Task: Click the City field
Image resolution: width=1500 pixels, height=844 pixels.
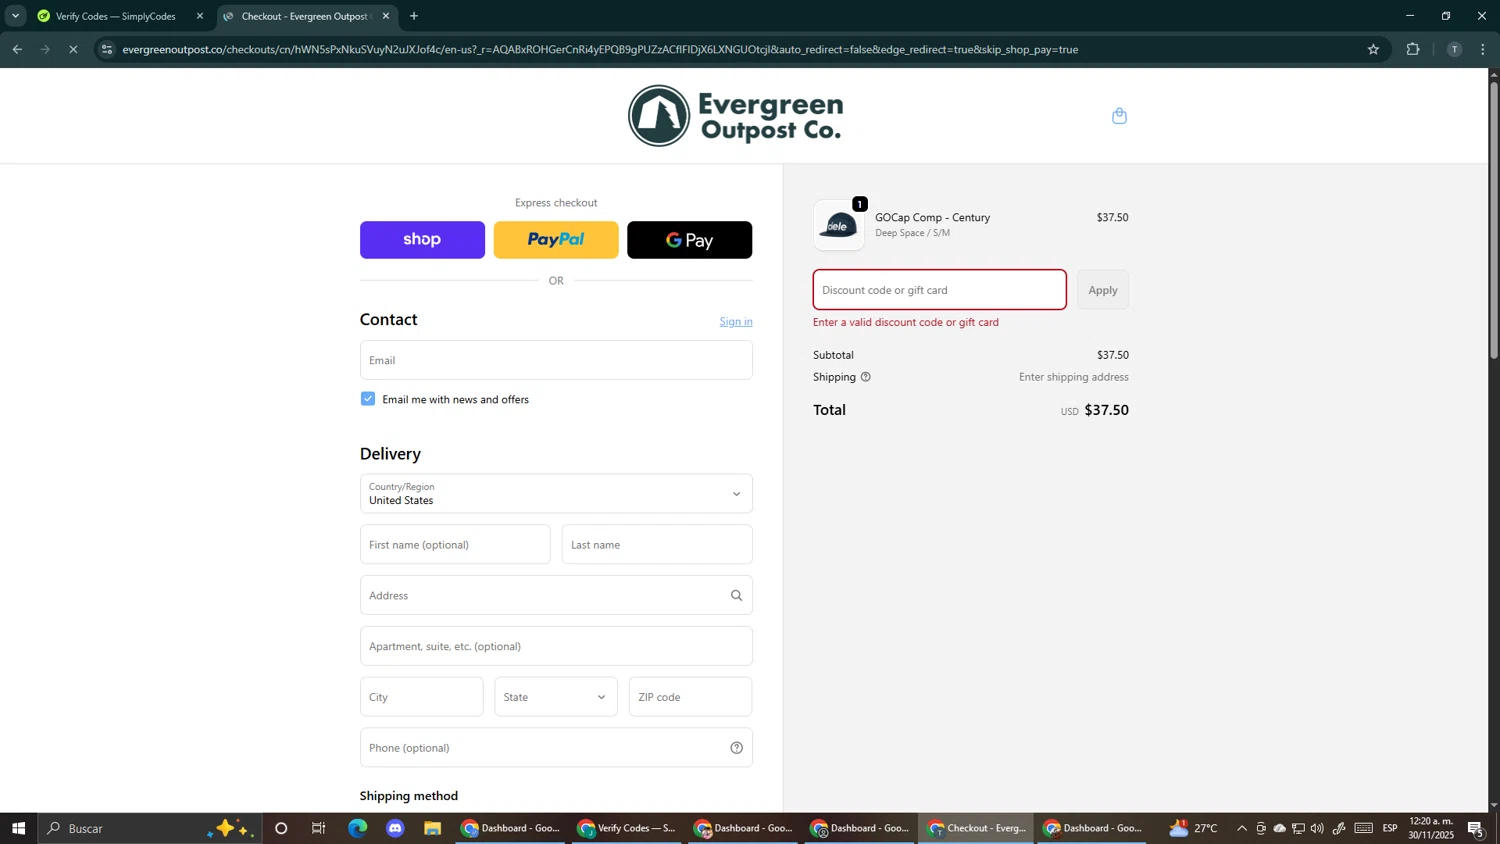Action: coord(421,697)
